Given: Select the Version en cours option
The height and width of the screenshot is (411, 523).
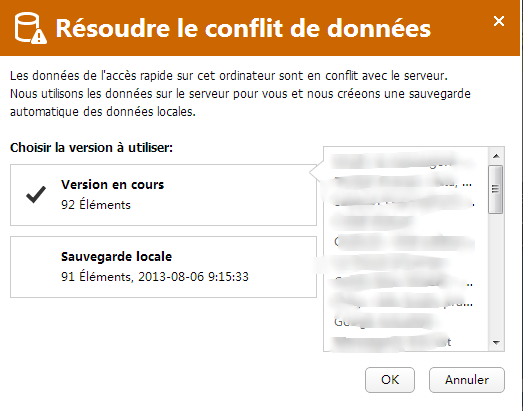Looking at the screenshot, I should pos(163,195).
